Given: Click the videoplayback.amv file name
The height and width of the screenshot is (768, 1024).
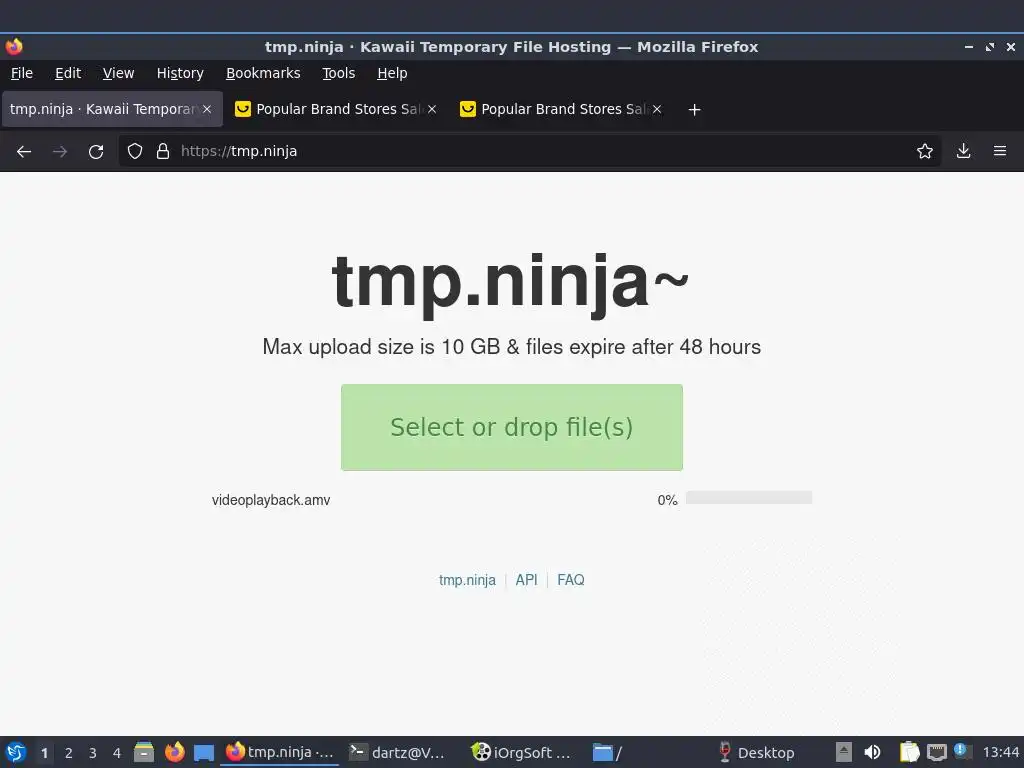Looking at the screenshot, I should (271, 500).
